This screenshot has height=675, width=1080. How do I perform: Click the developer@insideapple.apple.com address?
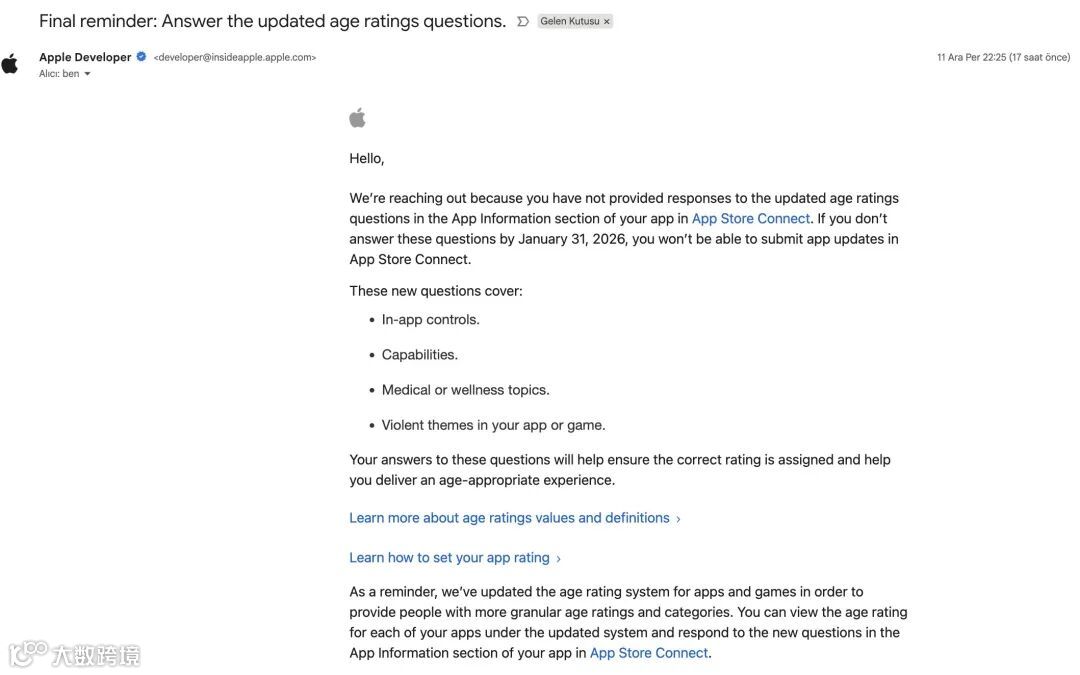[235, 58]
